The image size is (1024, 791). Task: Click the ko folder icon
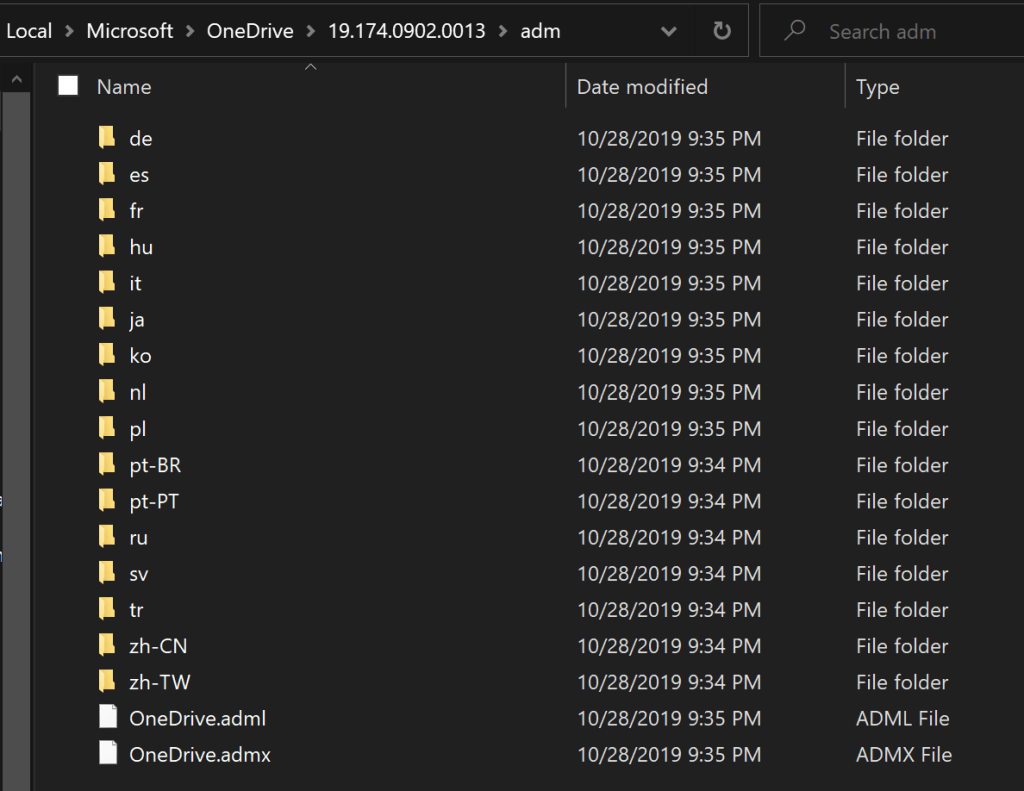point(107,356)
